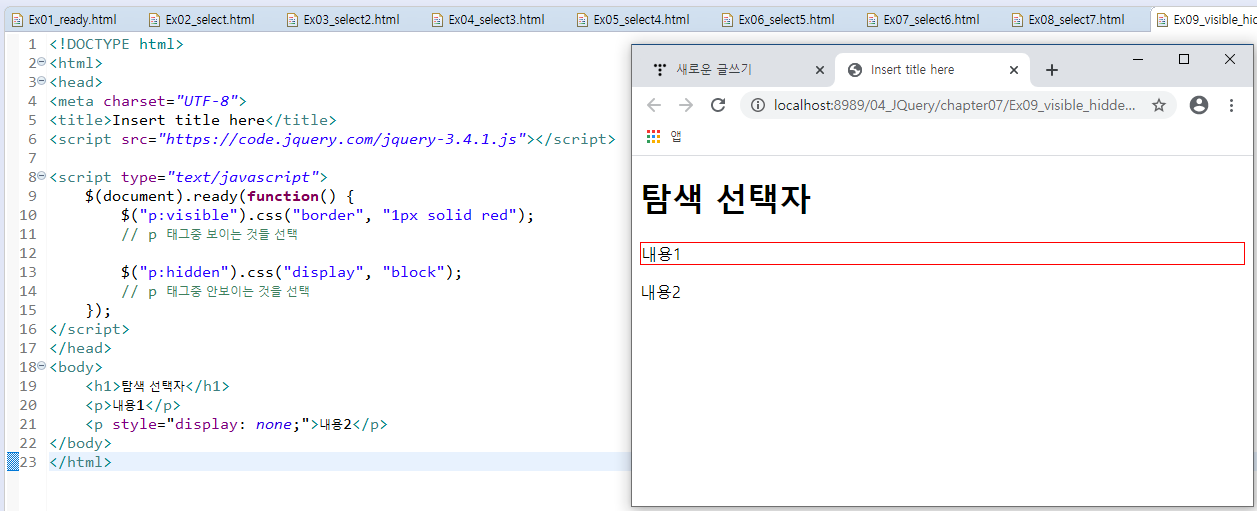Image resolution: width=1257 pixels, height=511 pixels.
Task: Click the closing </html> tag on line 23
Action: click(81, 462)
